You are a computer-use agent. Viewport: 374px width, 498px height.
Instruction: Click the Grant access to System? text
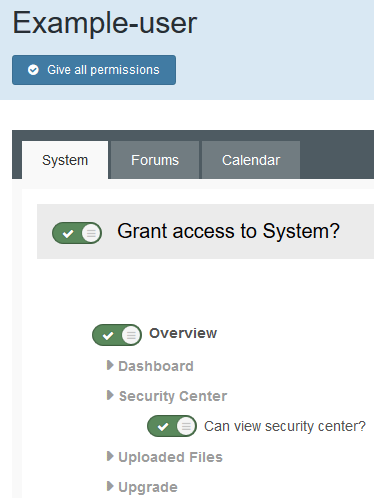[228, 231]
